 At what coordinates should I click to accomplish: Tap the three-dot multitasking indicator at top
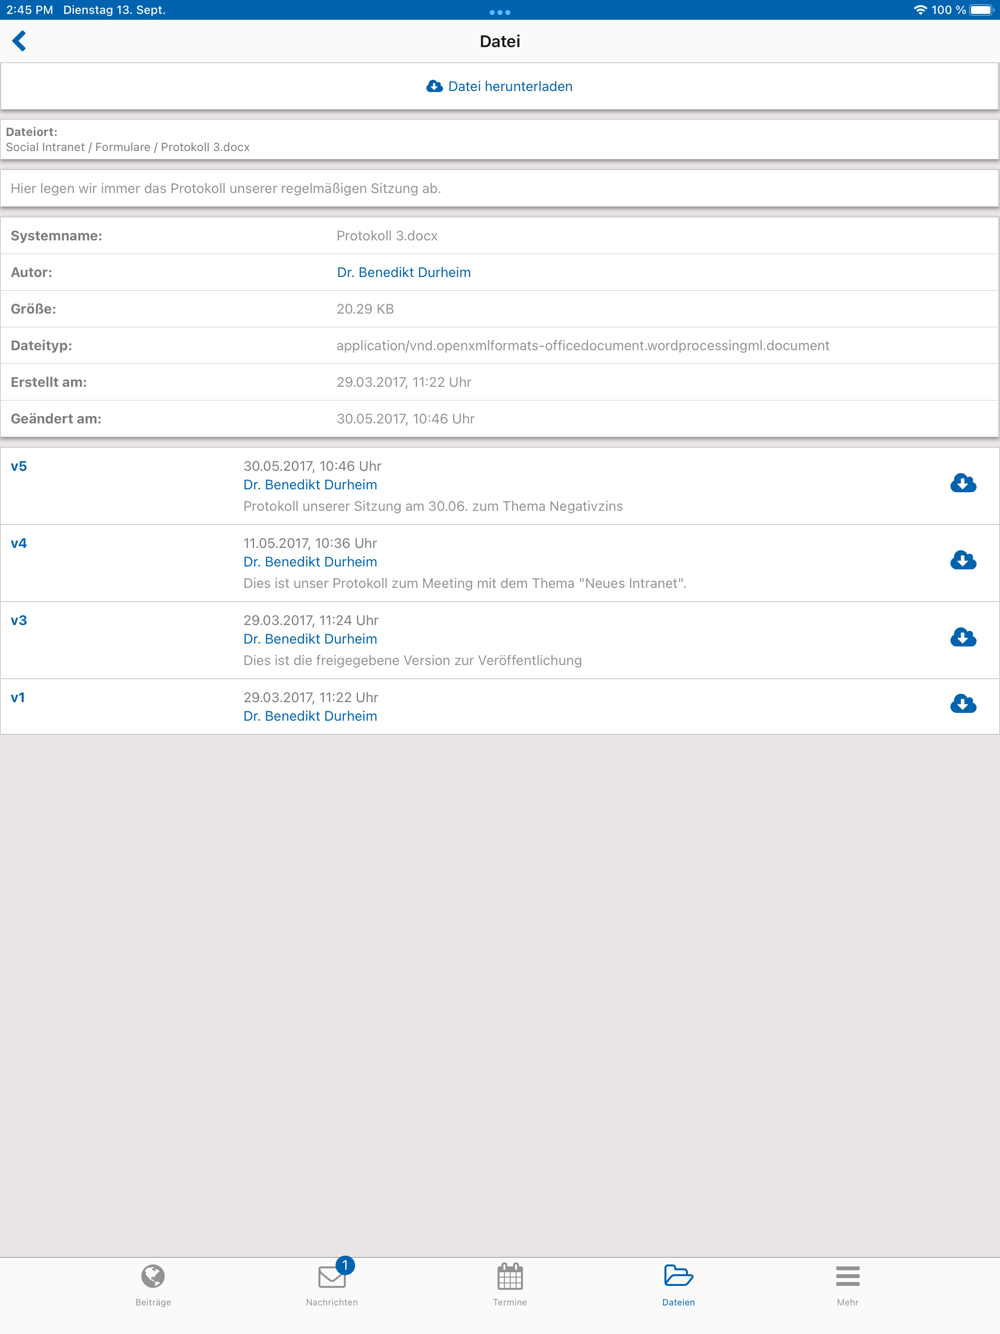click(500, 12)
